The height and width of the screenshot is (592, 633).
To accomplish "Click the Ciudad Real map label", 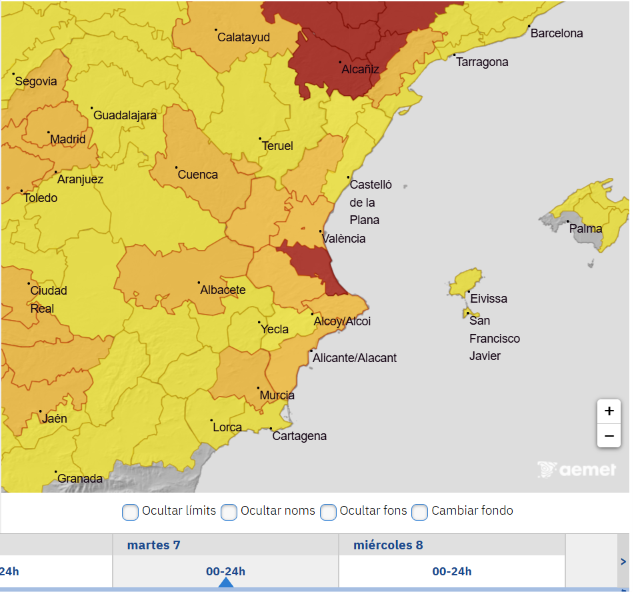I will (x=48, y=299).
